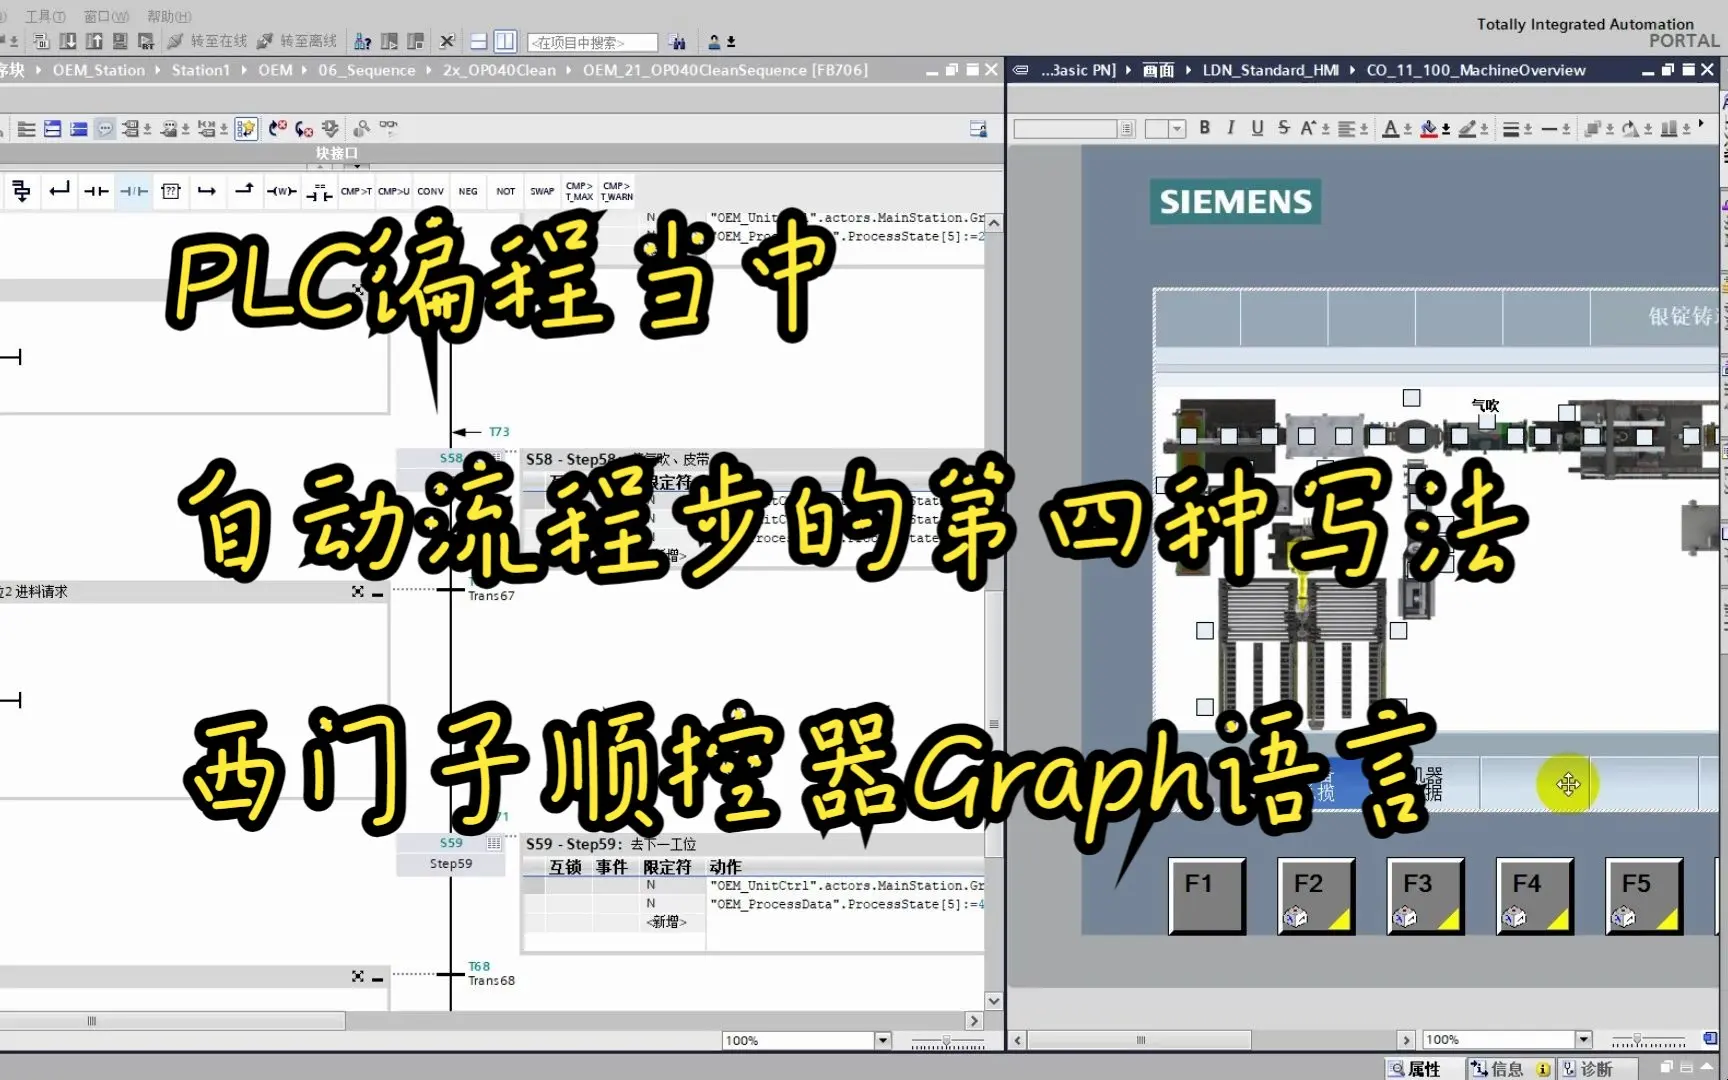
Task: Toggle the favorites display icon in Graph toolbar
Action: tap(246, 128)
